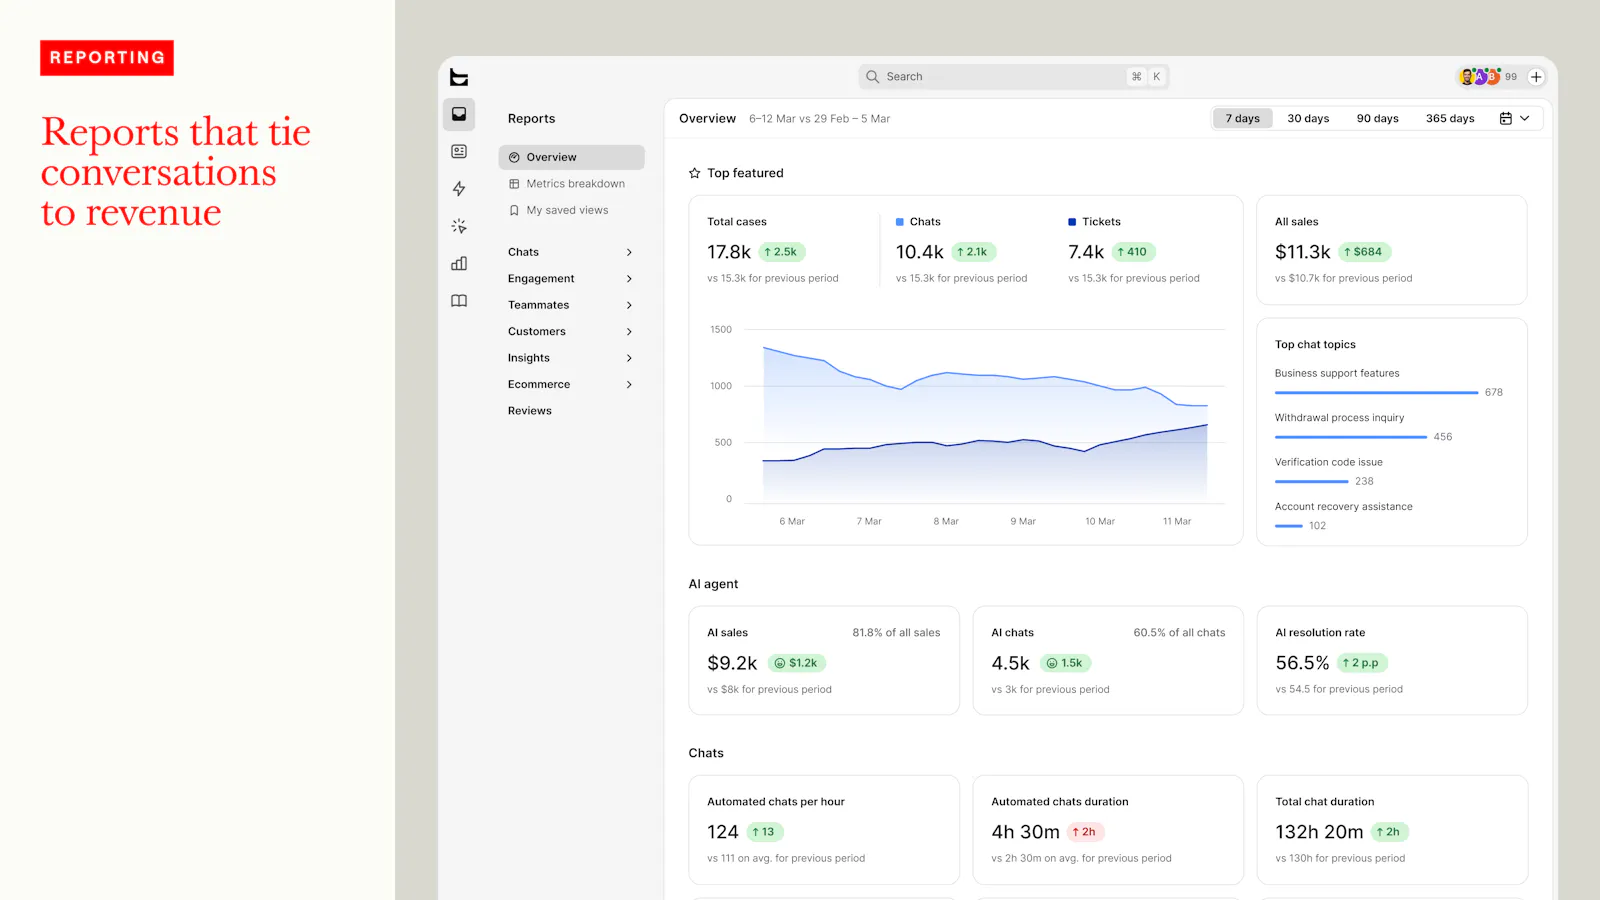Open the bar chart reports icon
This screenshot has width=1600, height=900.
[x=459, y=264]
